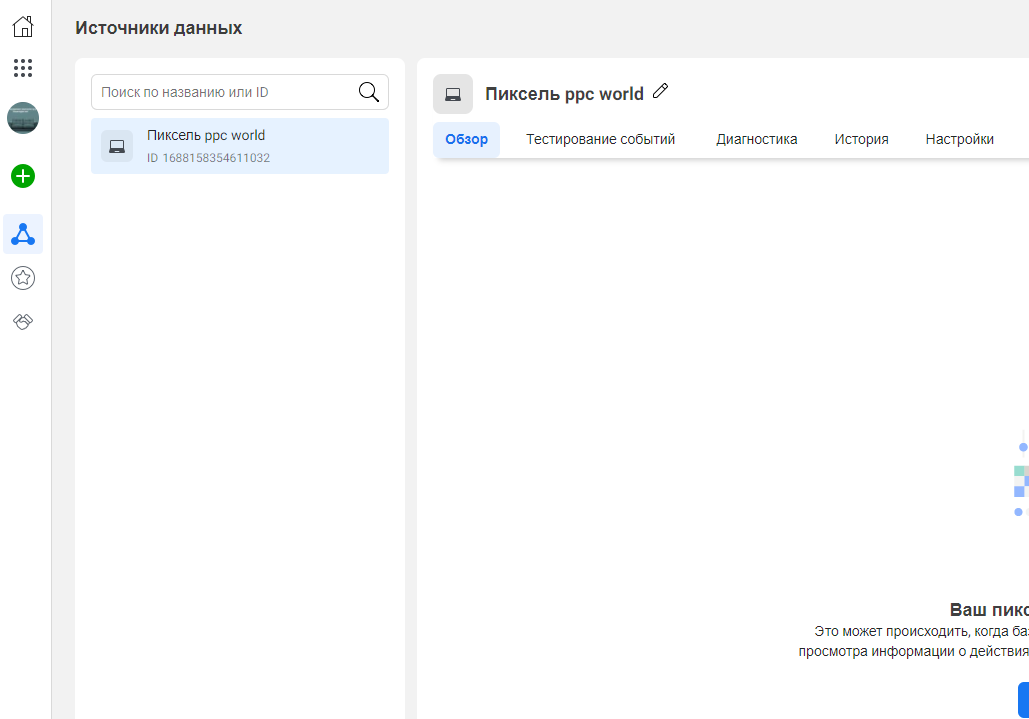Open partner integrations handshake icon

coord(23,321)
